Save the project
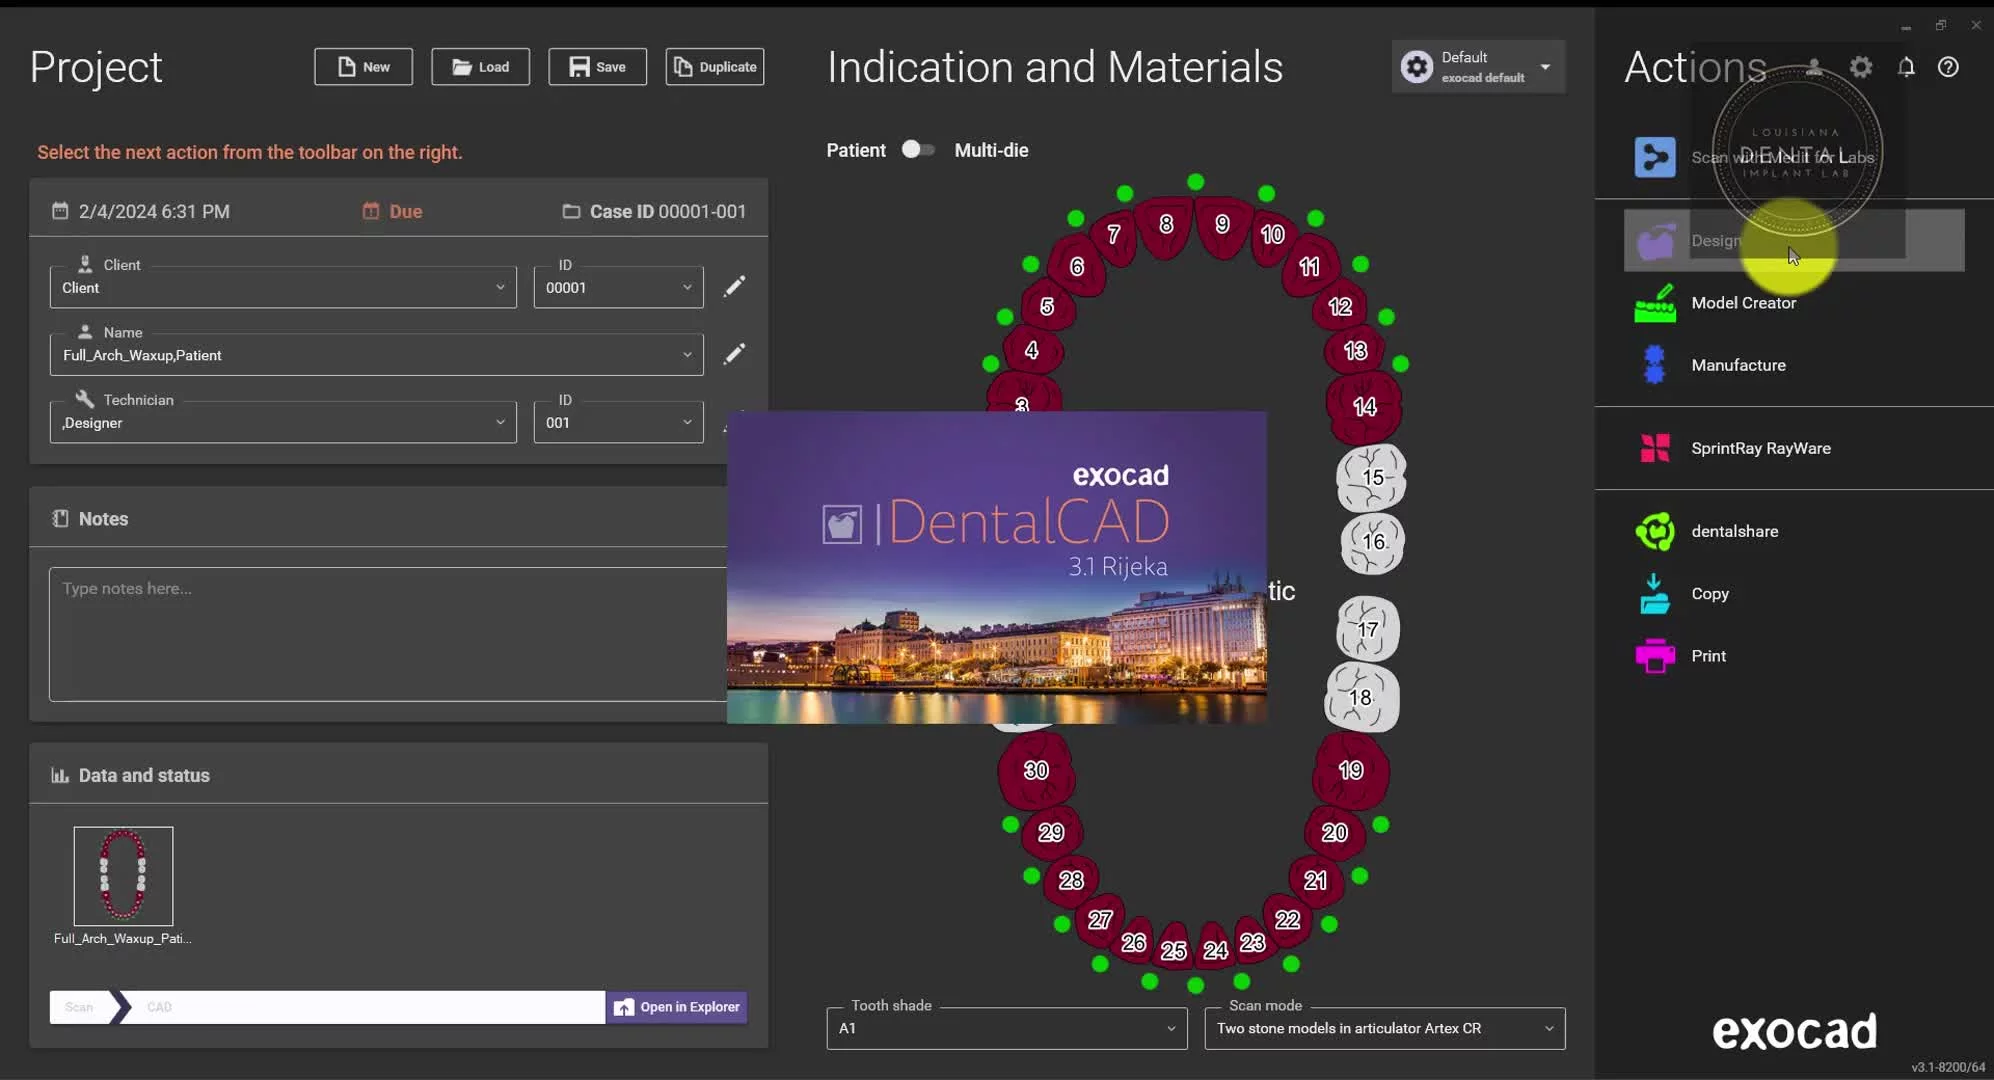Viewport: 1994px width, 1080px height. tap(597, 67)
